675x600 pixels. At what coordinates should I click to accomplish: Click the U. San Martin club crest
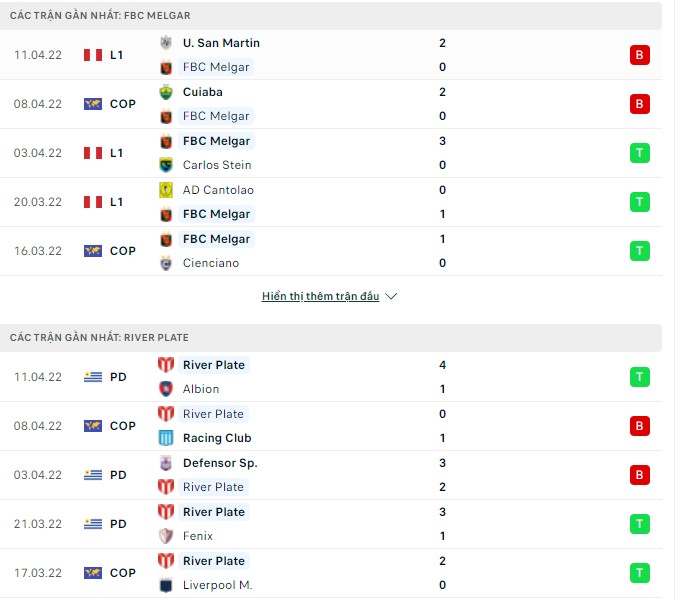(x=166, y=43)
